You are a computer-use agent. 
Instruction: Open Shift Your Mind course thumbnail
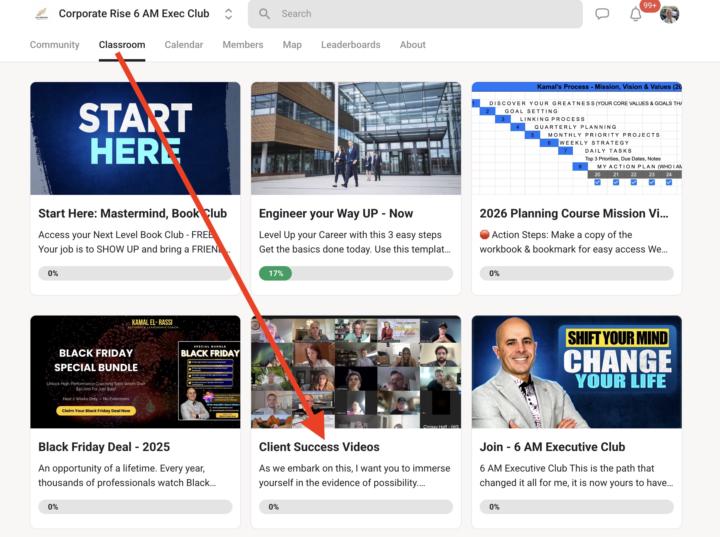tap(576, 372)
